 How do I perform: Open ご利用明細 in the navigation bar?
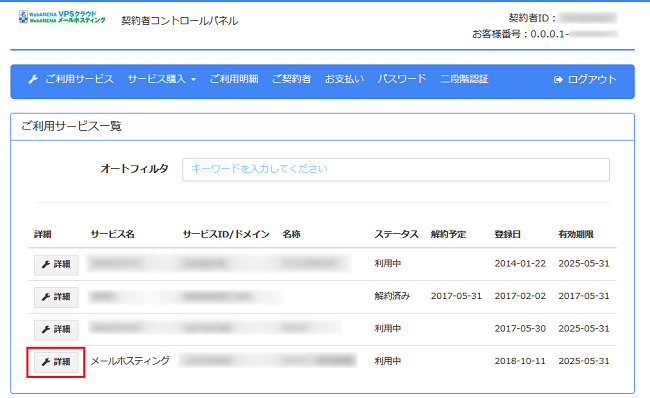[234, 79]
